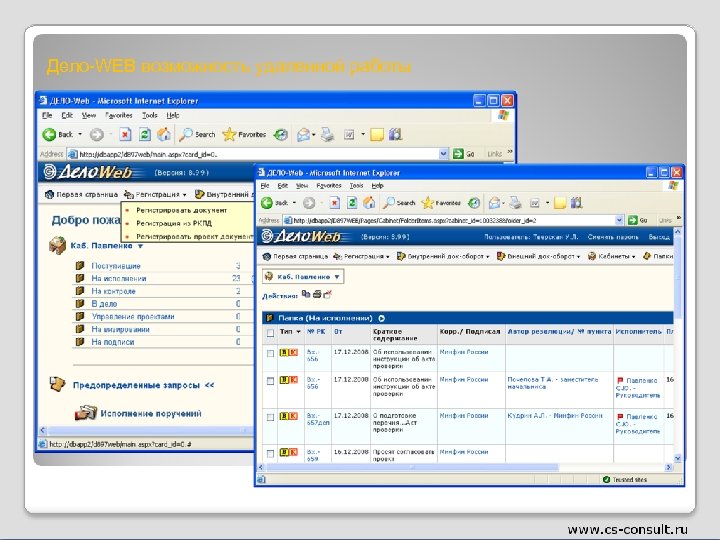Screen dimensions: 720x540
Task: Check row with Почепова Т.А. resolution
Action: [x=270, y=381]
